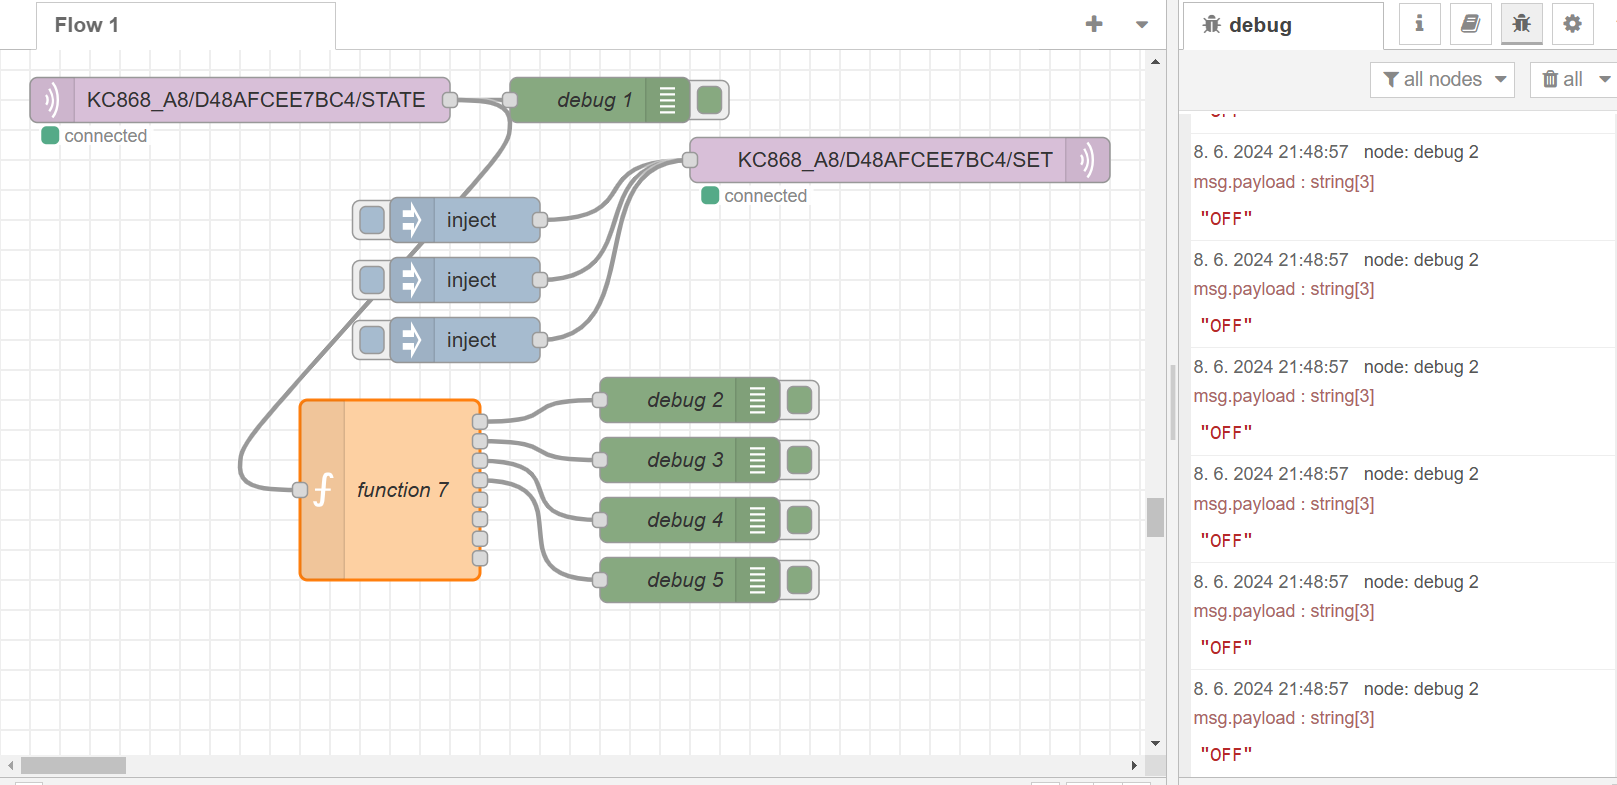Toggle the debug 1 node output button

pos(709,100)
